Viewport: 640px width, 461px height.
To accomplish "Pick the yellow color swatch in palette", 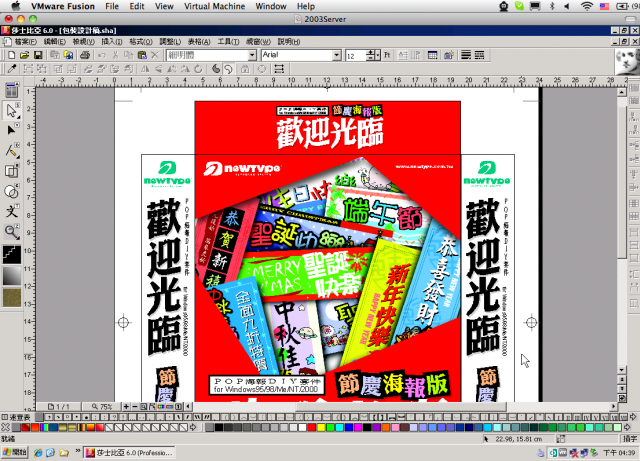I will (x=321, y=428).
